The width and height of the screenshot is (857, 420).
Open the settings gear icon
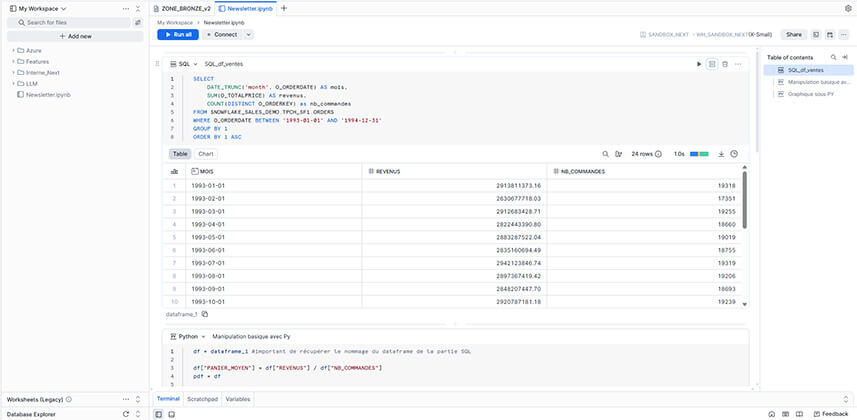point(848,8)
